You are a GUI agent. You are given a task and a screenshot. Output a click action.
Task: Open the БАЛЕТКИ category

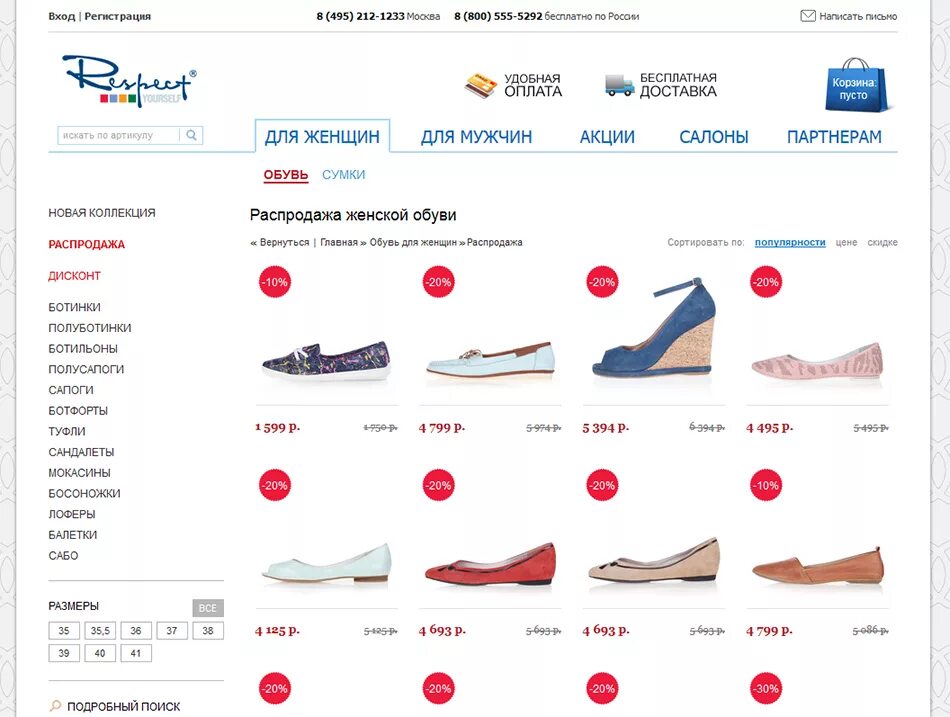click(73, 535)
